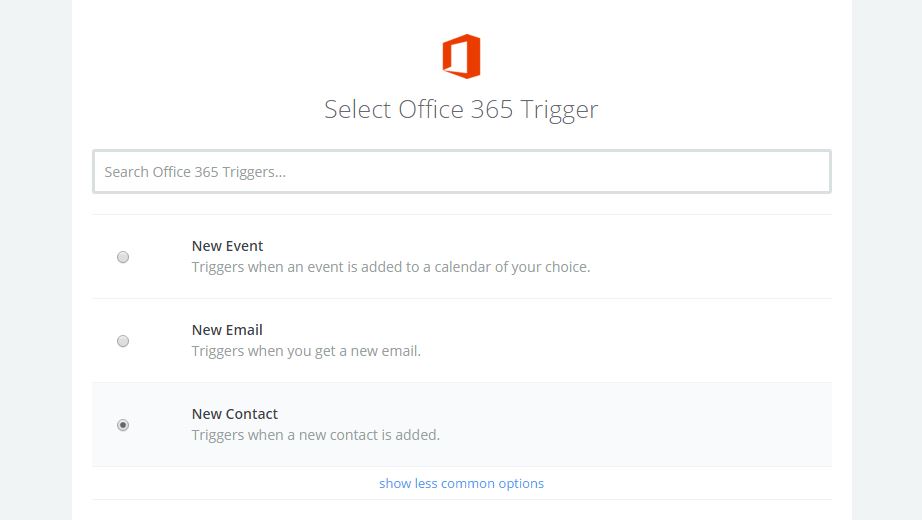Click the highlighted New Contact row
The height and width of the screenshot is (520, 922).
click(650, 425)
